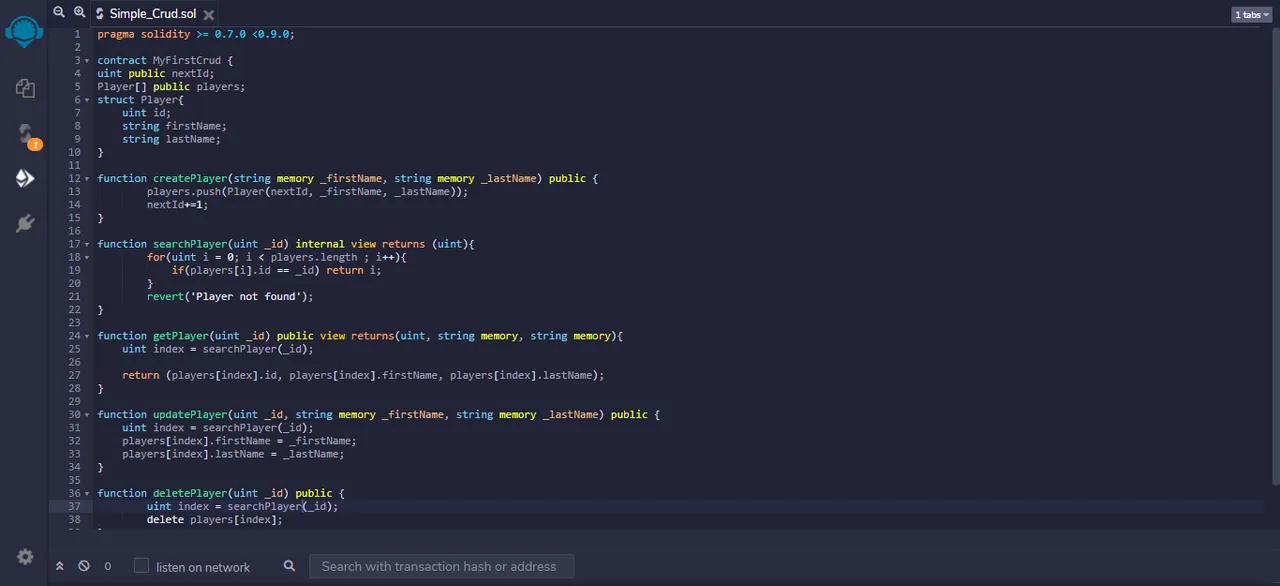Viewport: 1280px width, 586px height.
Task: Click the 'delete players[index];' line
Action: pos(215,519)
